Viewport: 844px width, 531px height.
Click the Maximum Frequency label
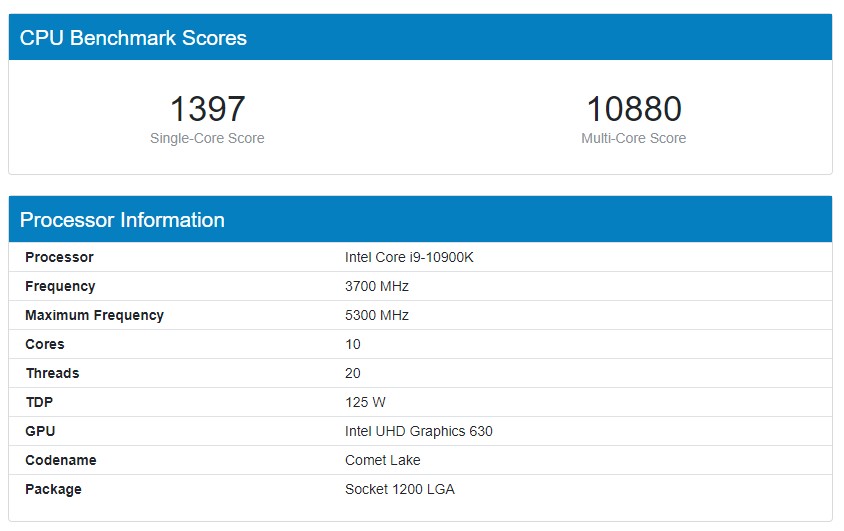coord(94,315)
